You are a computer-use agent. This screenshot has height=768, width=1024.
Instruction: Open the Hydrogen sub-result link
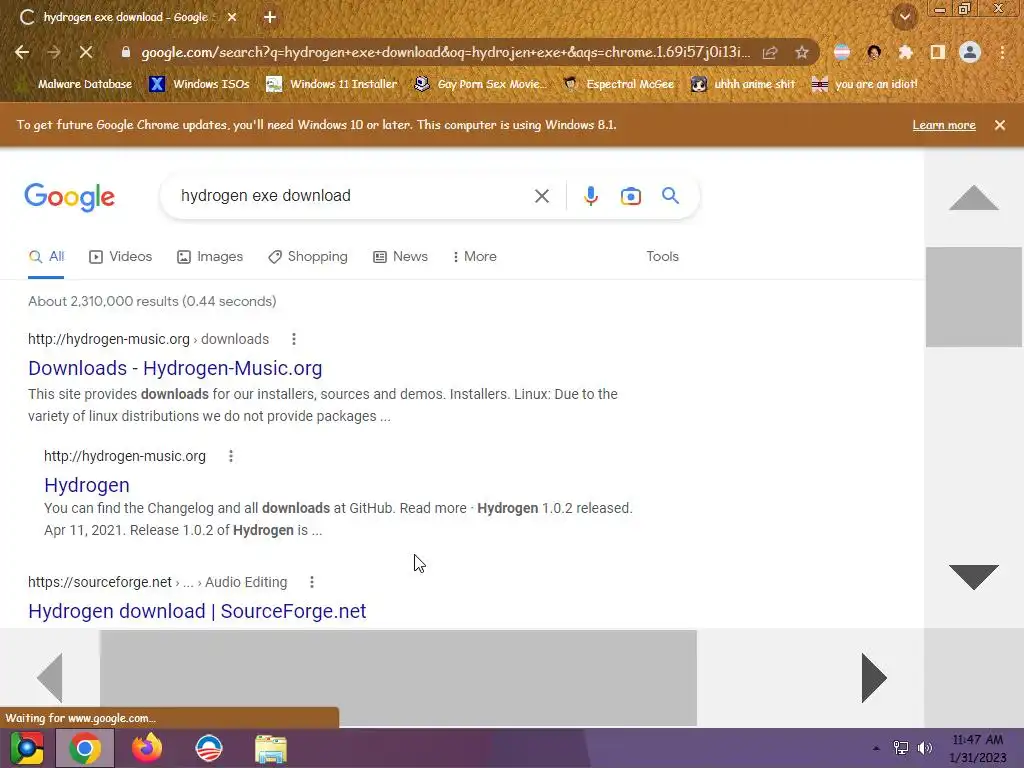tap(87, 485)
